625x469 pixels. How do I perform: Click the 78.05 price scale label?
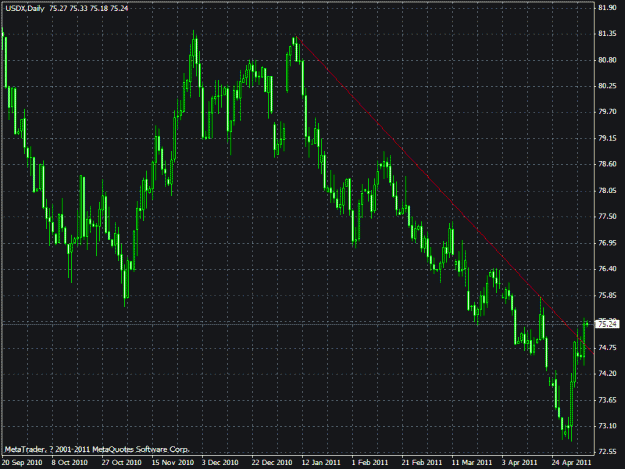point(607,191)
